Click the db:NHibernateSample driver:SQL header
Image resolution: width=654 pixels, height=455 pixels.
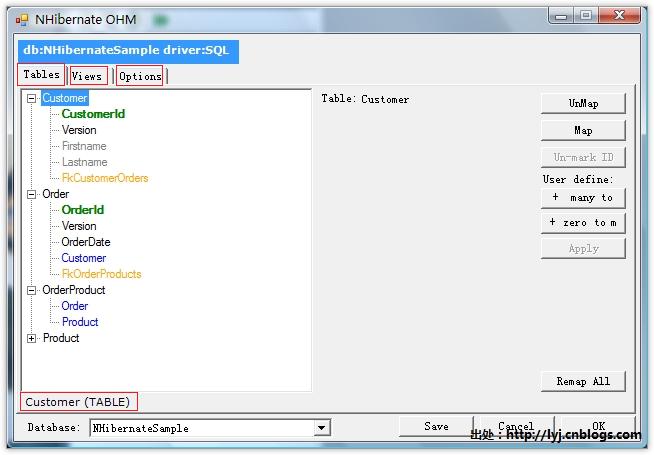coord(128,51)
